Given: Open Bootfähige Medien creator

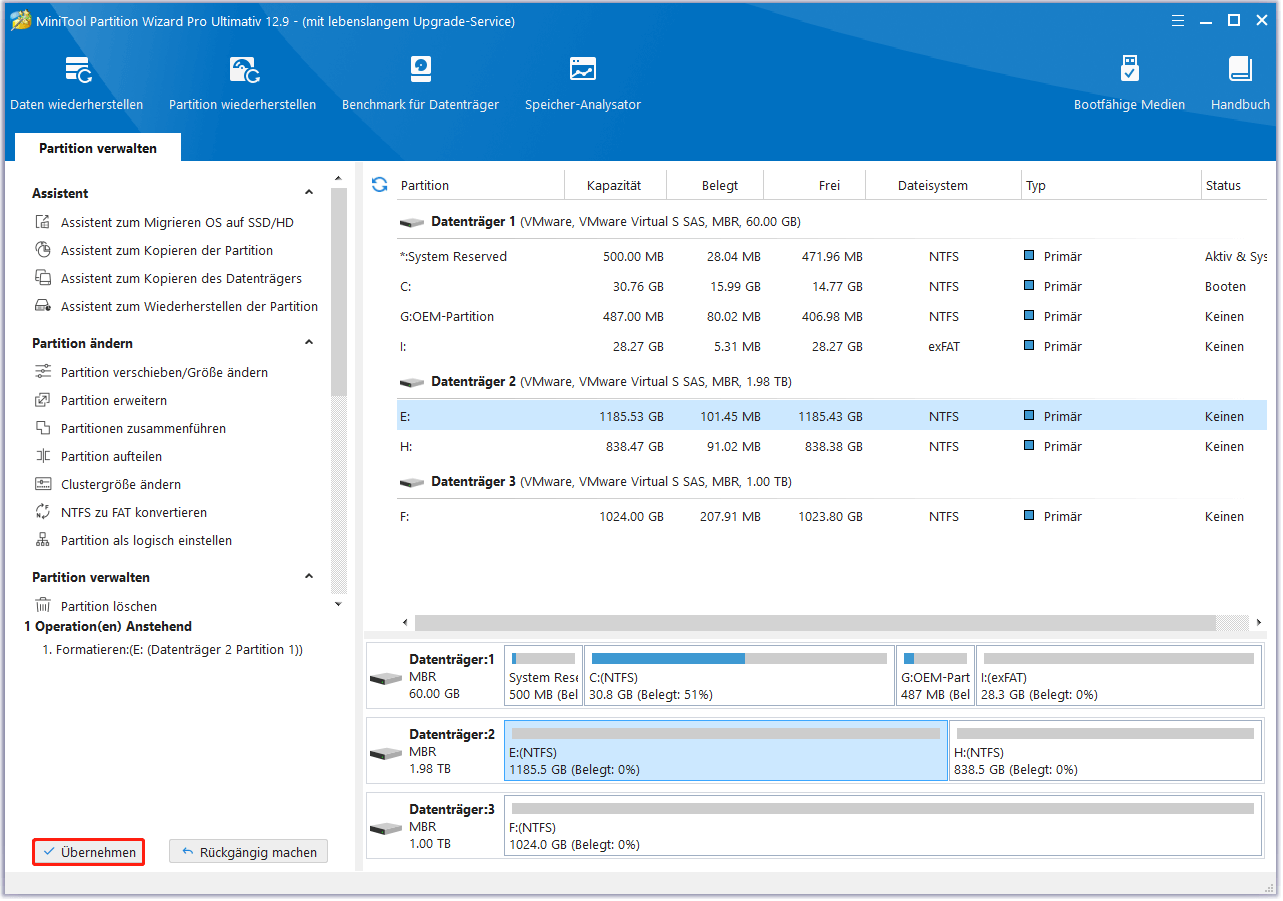Looking at the screenshot, I should (x=1129, y=83).
